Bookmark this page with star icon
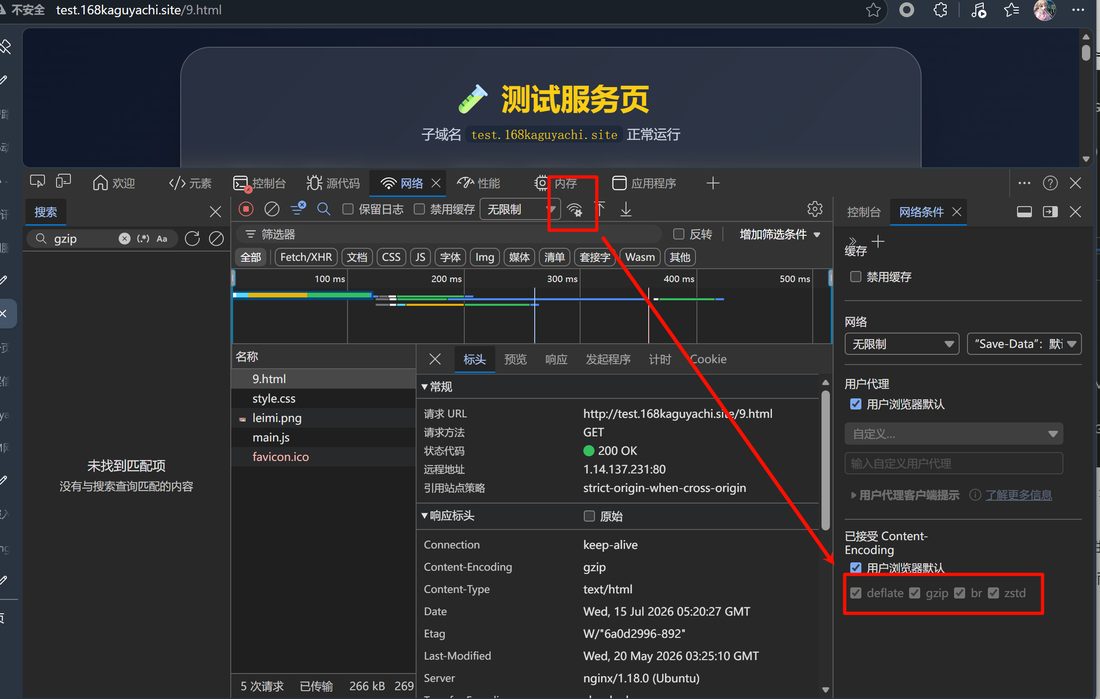The height and width of the screenshot is (699, 1100). tap(873, 10)
